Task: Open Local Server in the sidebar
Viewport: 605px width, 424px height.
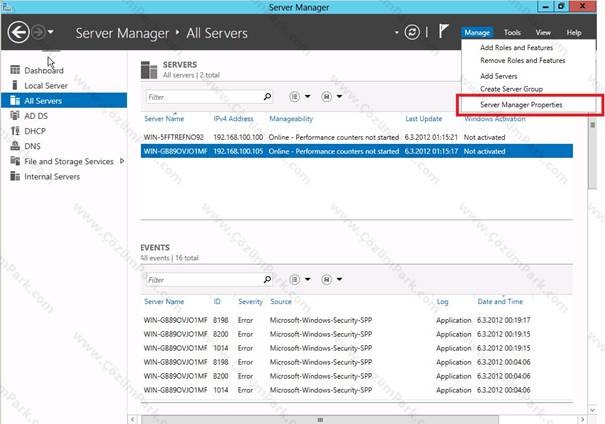Action: point(46,86)
